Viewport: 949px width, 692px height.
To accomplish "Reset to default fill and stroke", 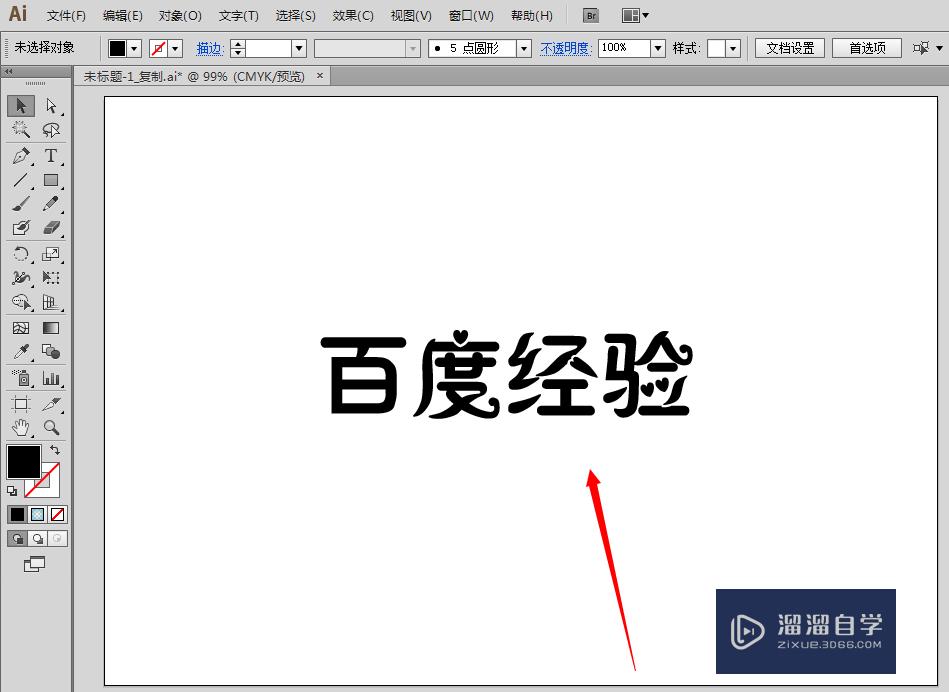I will click(12, 491).
